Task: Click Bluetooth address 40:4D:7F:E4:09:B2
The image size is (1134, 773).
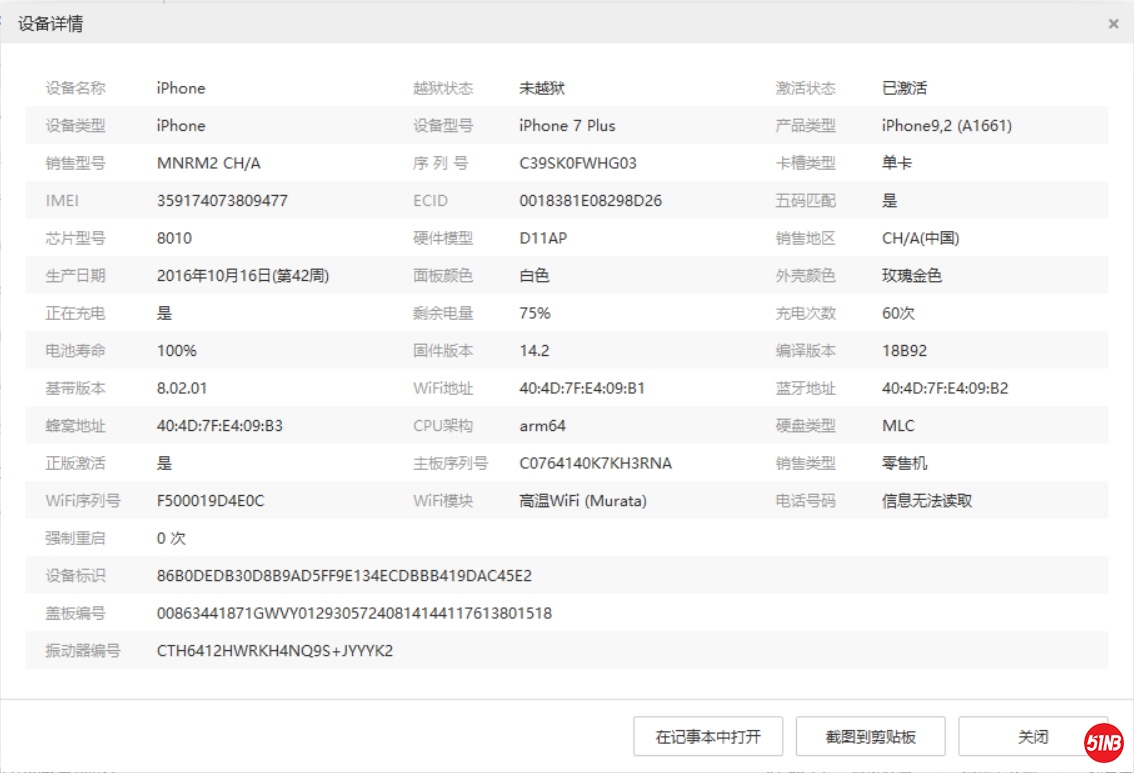Action: (x=945, y=388)
